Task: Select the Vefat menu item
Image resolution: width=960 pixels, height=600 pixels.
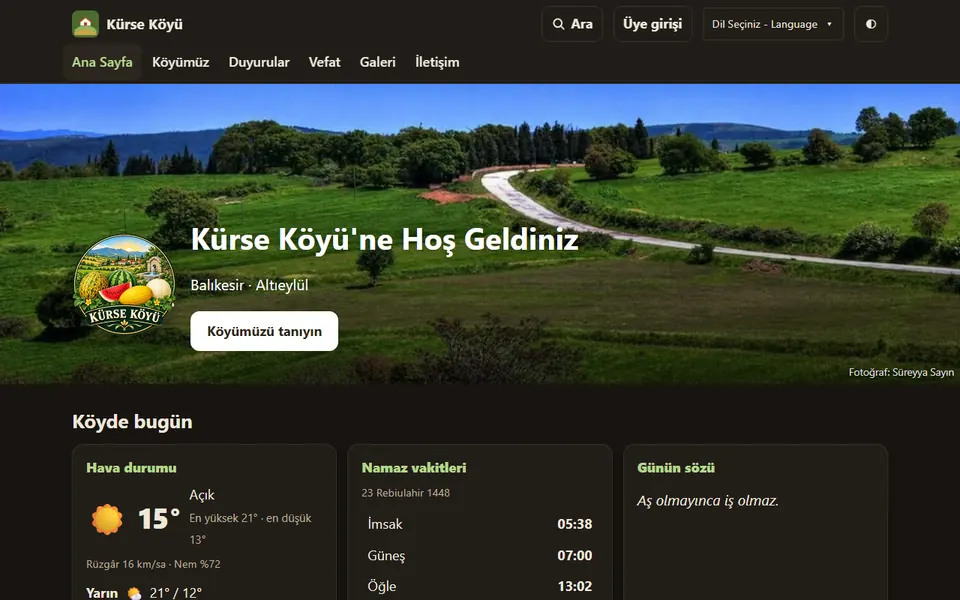Action: 324,62
